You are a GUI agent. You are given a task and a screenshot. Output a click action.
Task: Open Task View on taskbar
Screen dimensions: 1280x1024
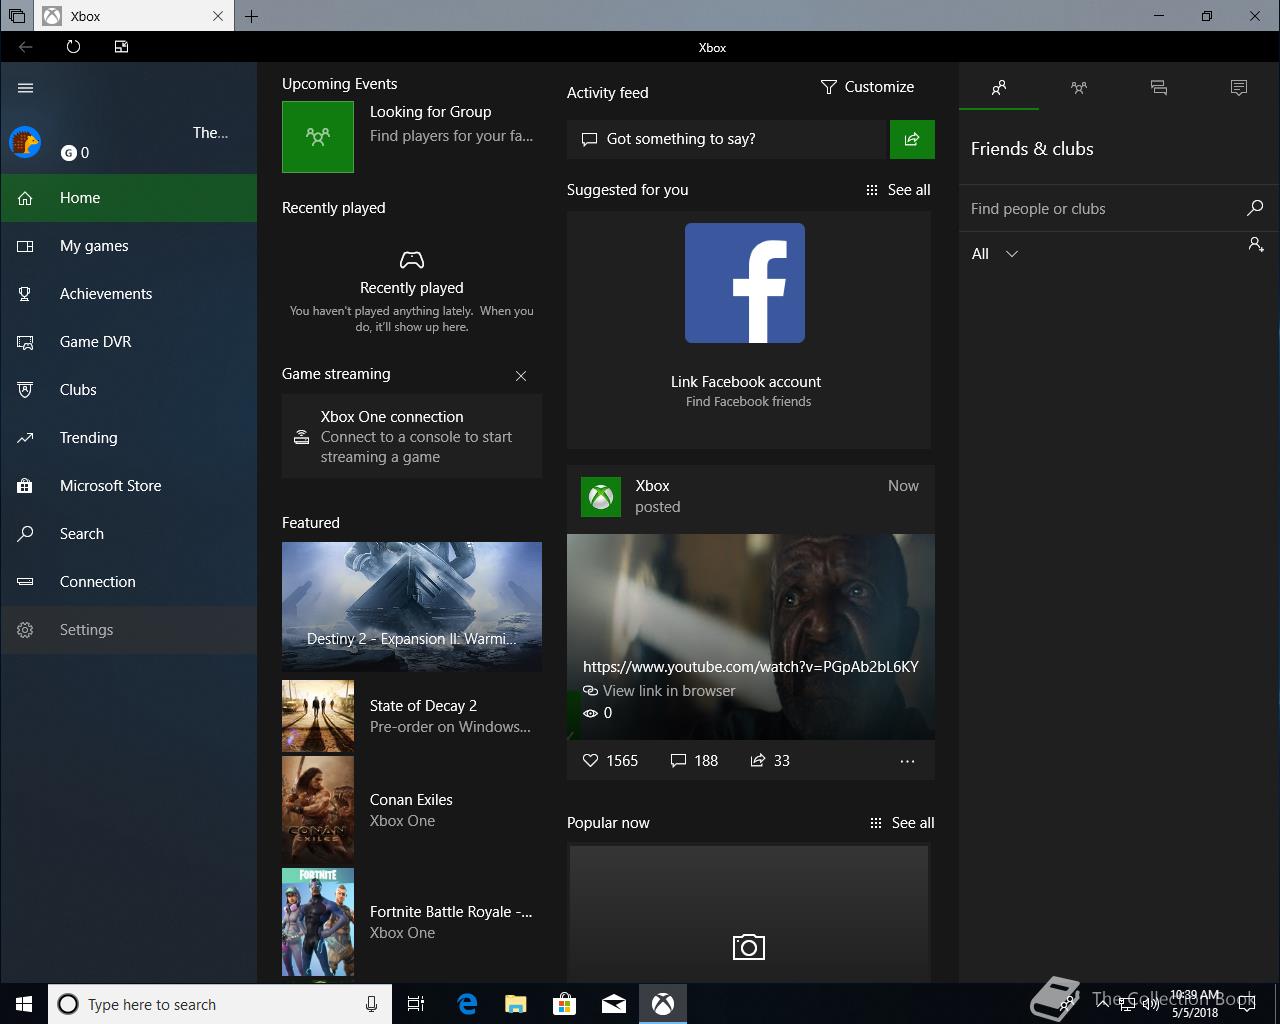coord(416,1004)
